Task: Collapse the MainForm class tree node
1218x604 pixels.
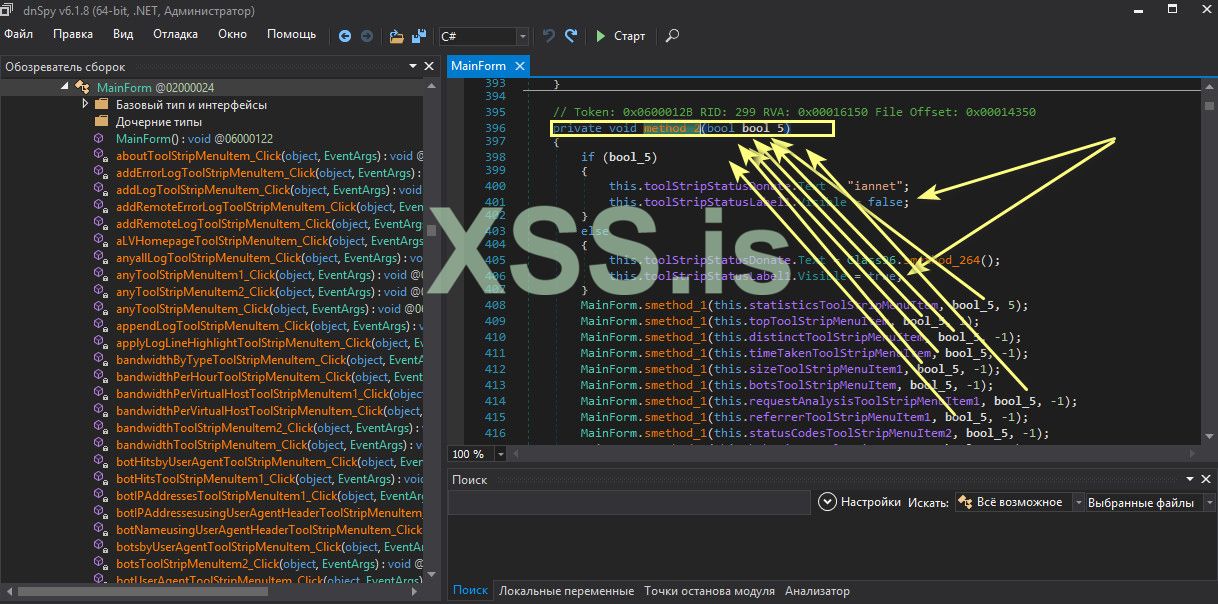Action: coord(66,88)
